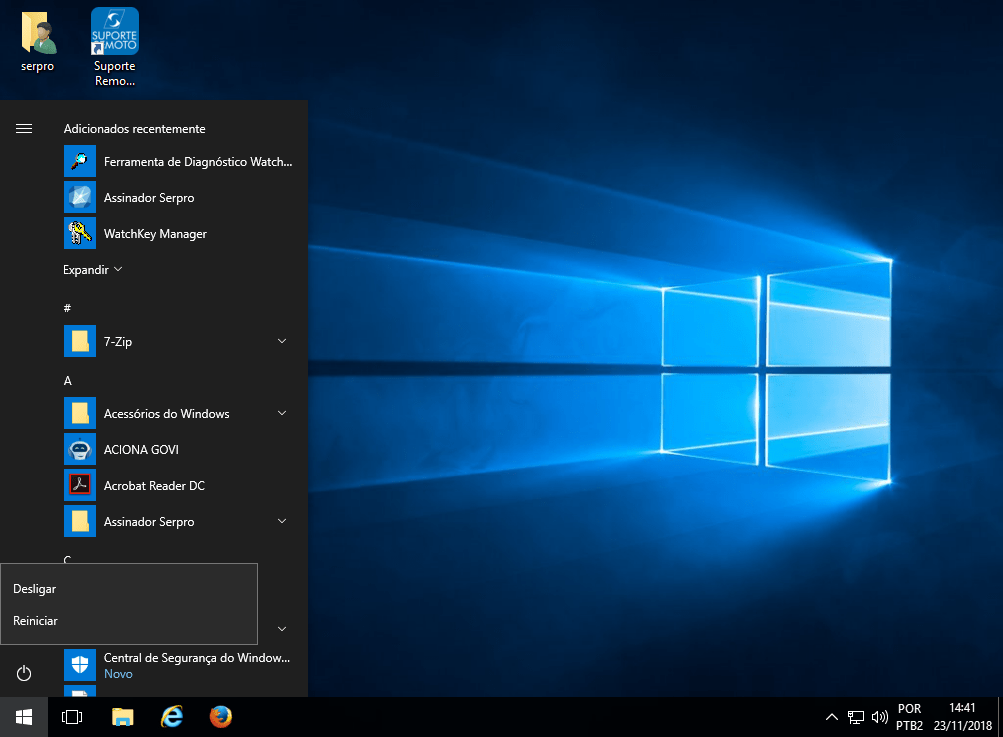Open ACIONA GOVI app
The image size is (1003, 737).
(141, 450)
